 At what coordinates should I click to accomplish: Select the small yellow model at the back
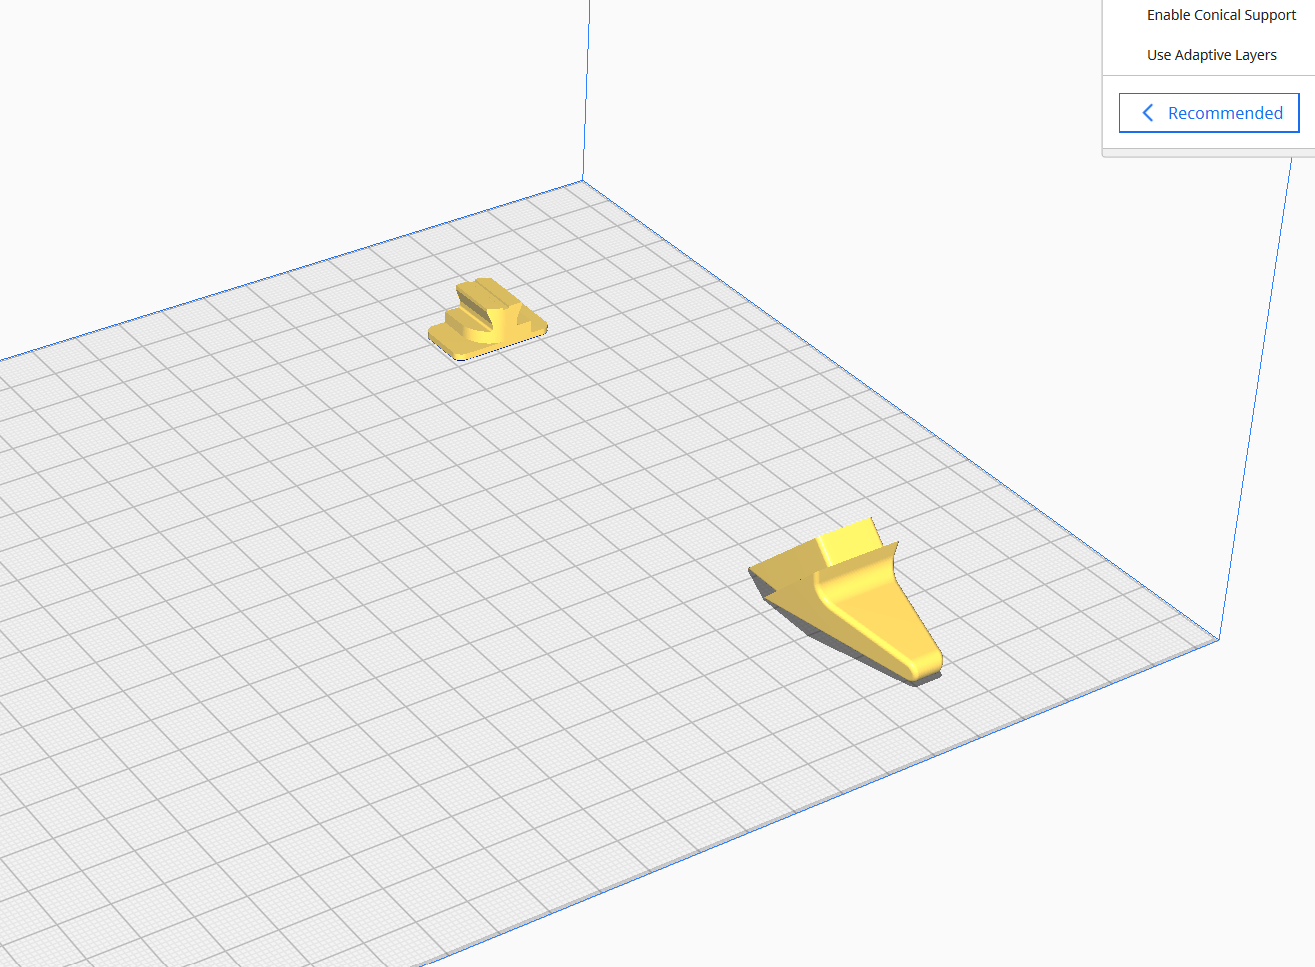point(487,319)
